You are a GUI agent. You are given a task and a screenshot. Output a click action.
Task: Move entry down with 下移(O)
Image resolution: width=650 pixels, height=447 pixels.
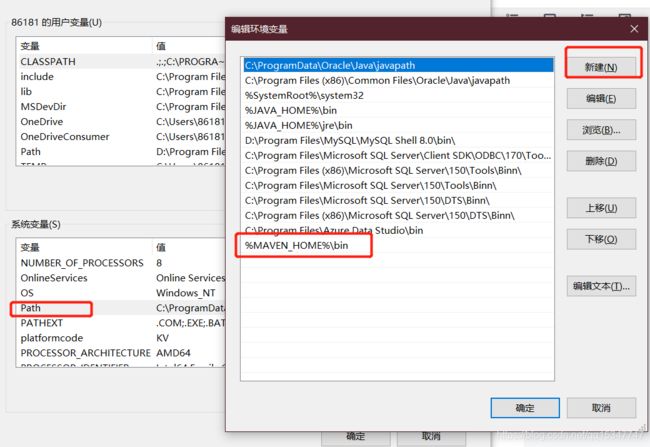pos(600,239)
